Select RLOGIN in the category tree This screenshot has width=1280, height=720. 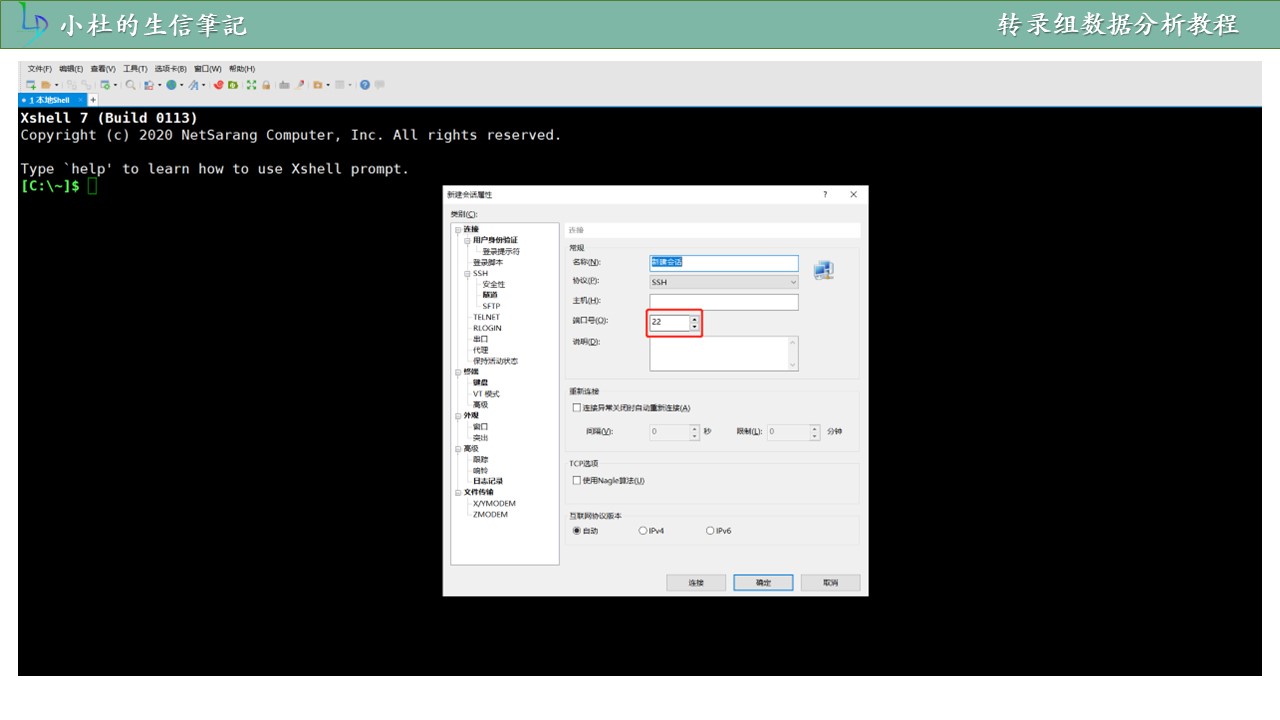point(487,328)
